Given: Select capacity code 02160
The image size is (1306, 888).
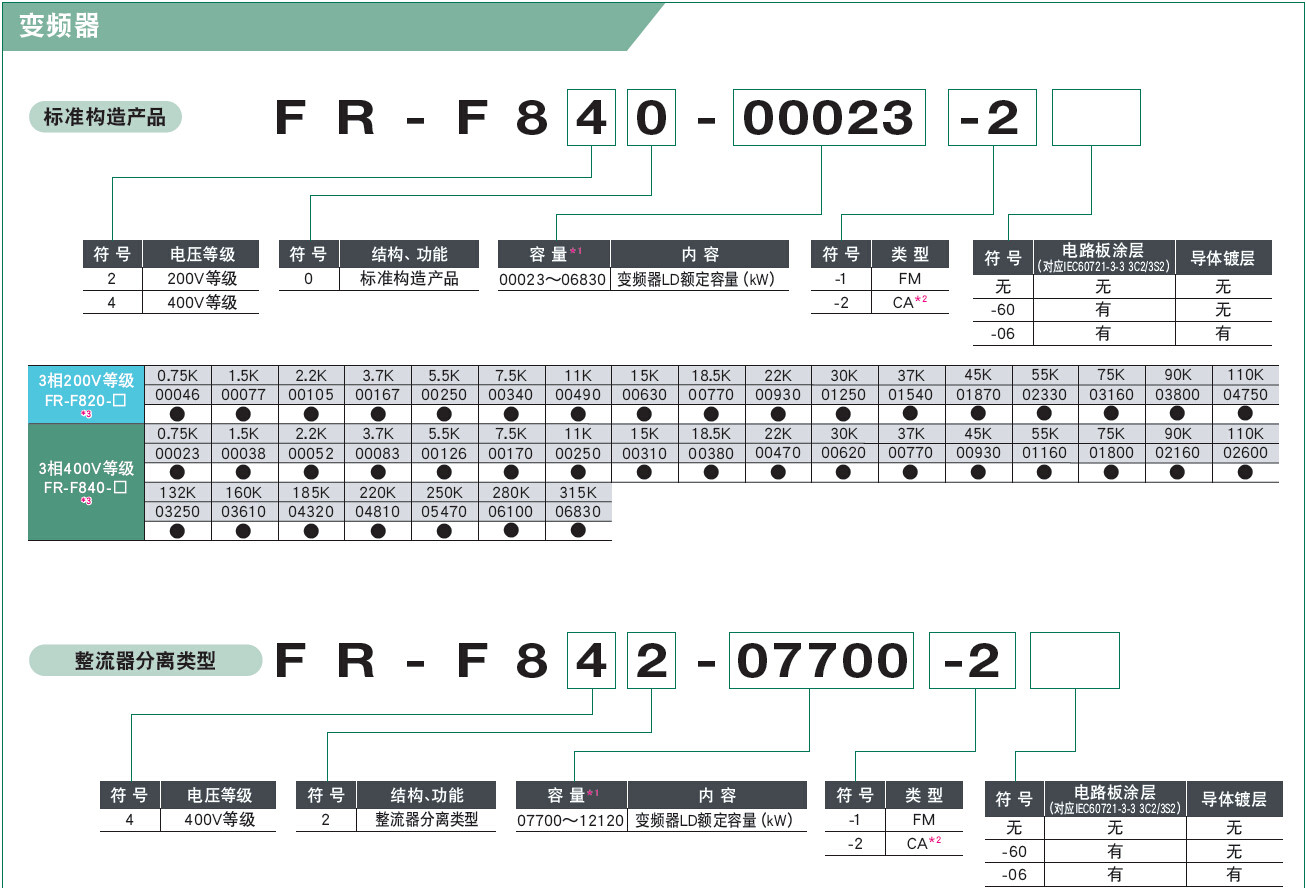Looking at the screenshot, I should point(1179,453).
